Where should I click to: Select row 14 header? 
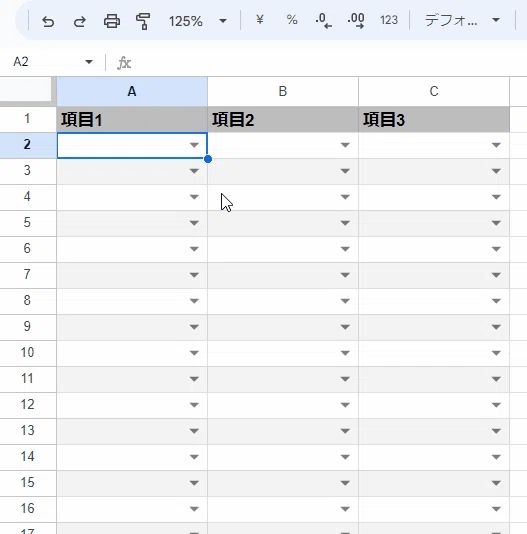[x=27, y=456]
